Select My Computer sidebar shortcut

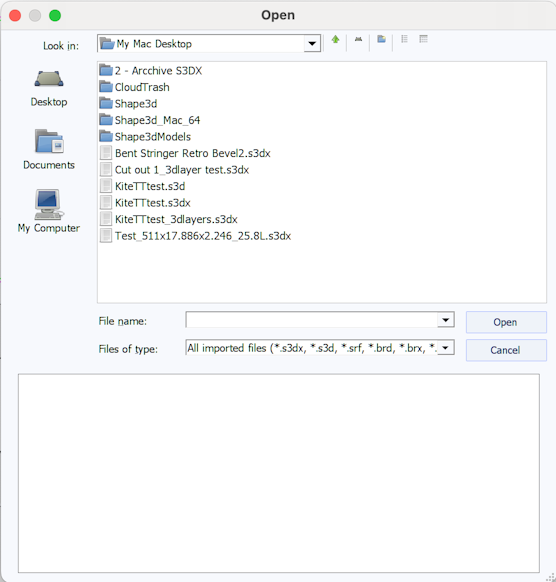click(x=49, y=211)
